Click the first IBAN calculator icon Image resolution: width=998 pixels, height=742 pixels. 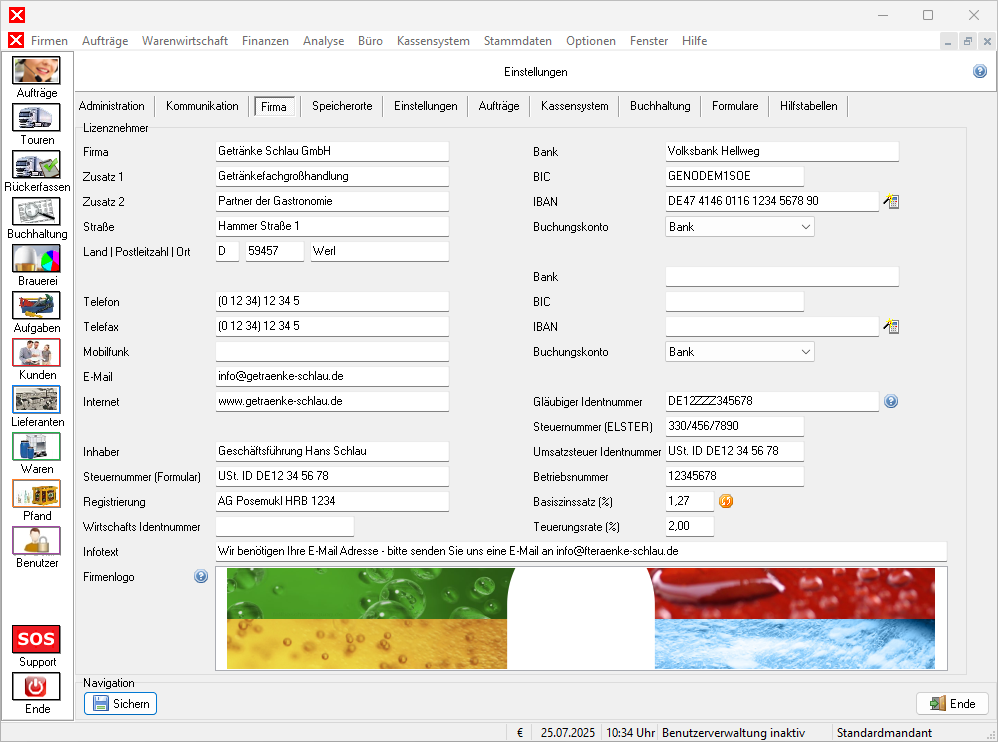point(891,202)
